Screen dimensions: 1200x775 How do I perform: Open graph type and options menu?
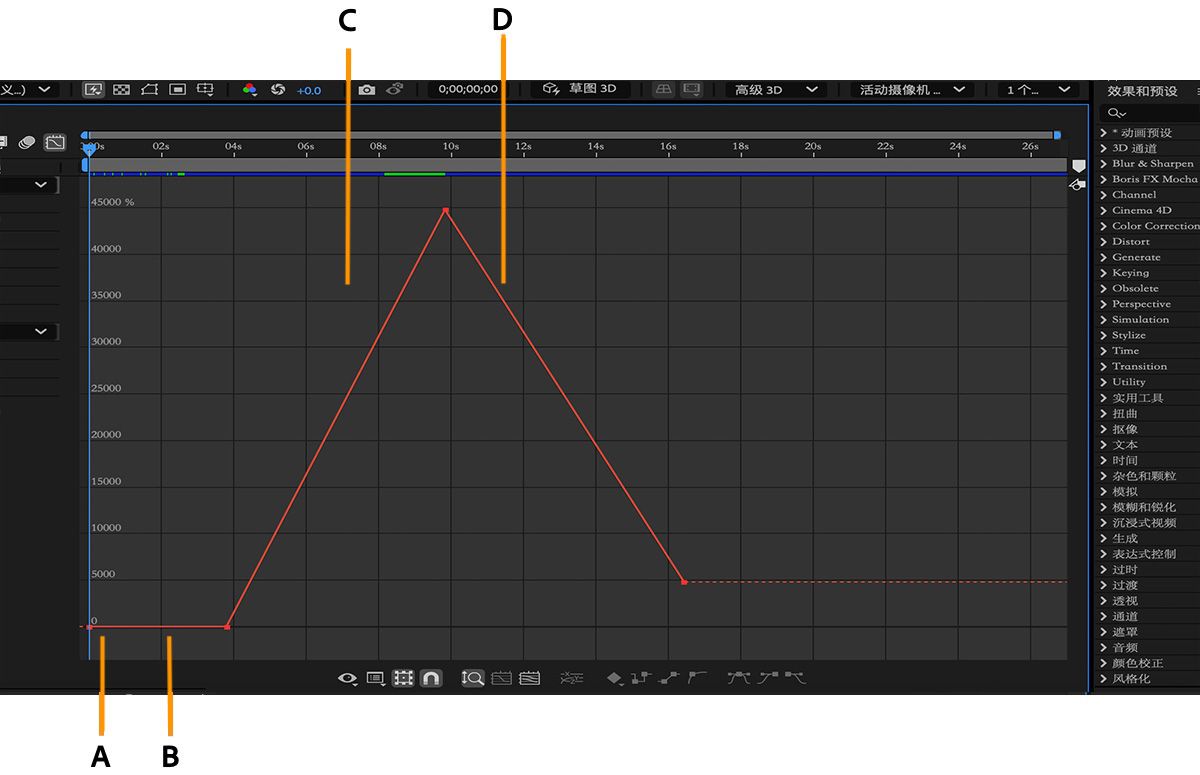376,678
